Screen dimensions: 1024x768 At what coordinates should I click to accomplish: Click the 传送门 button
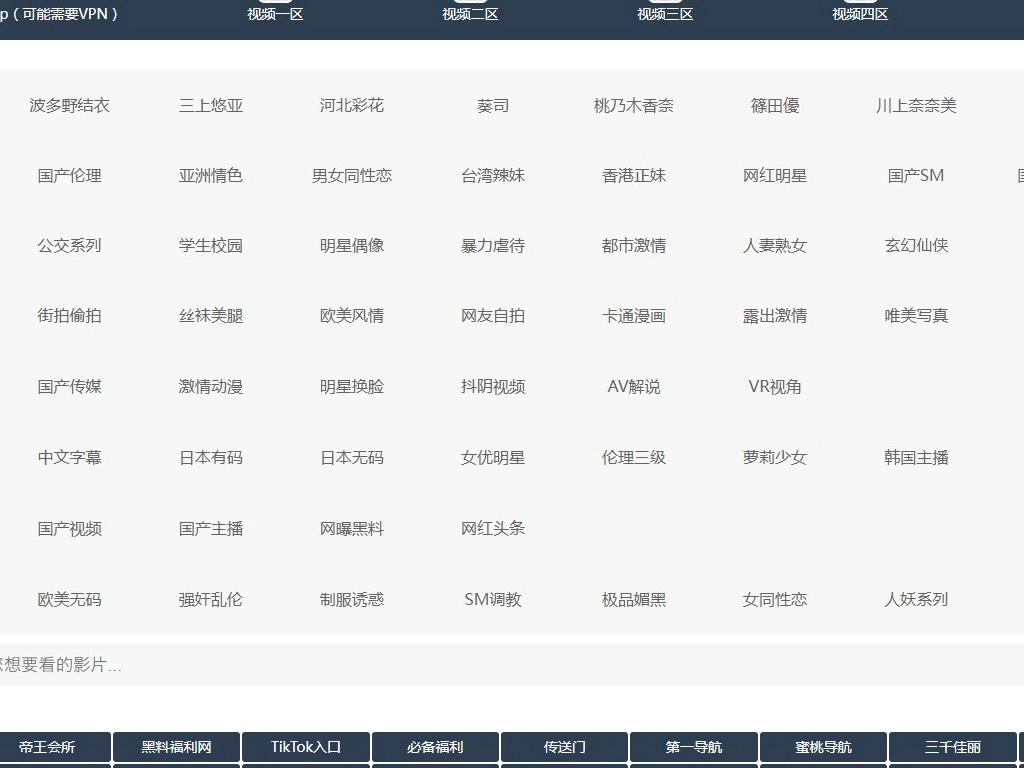coord(565,747)
